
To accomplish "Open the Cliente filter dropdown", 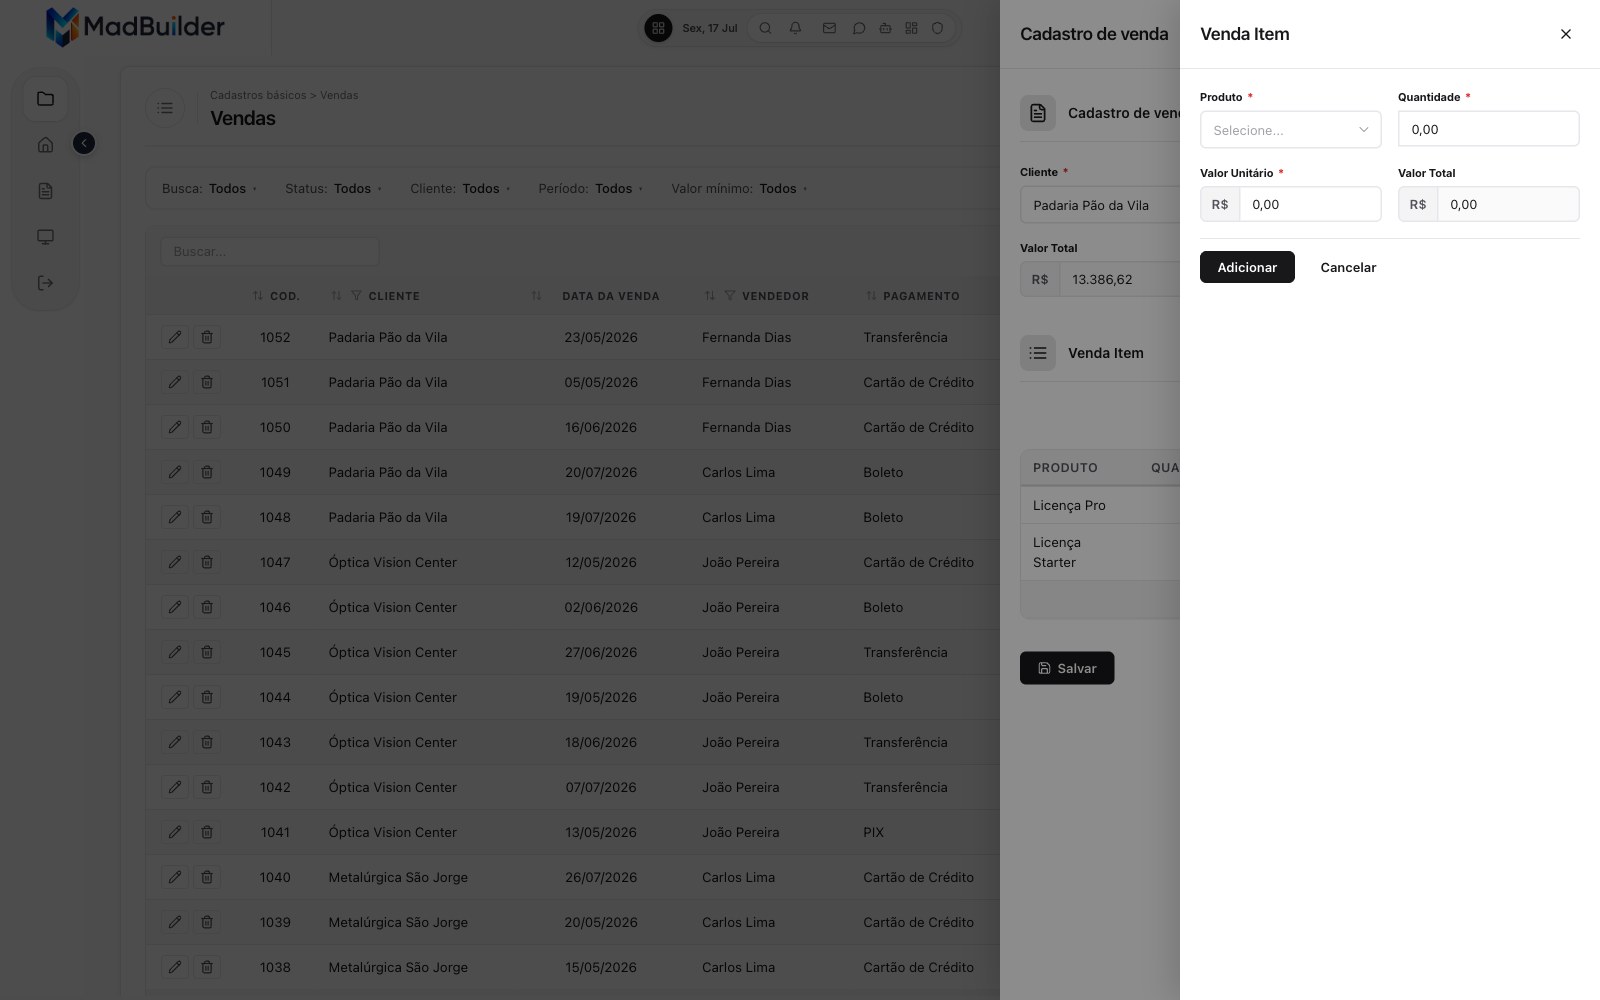I will [x=460, y=188].
